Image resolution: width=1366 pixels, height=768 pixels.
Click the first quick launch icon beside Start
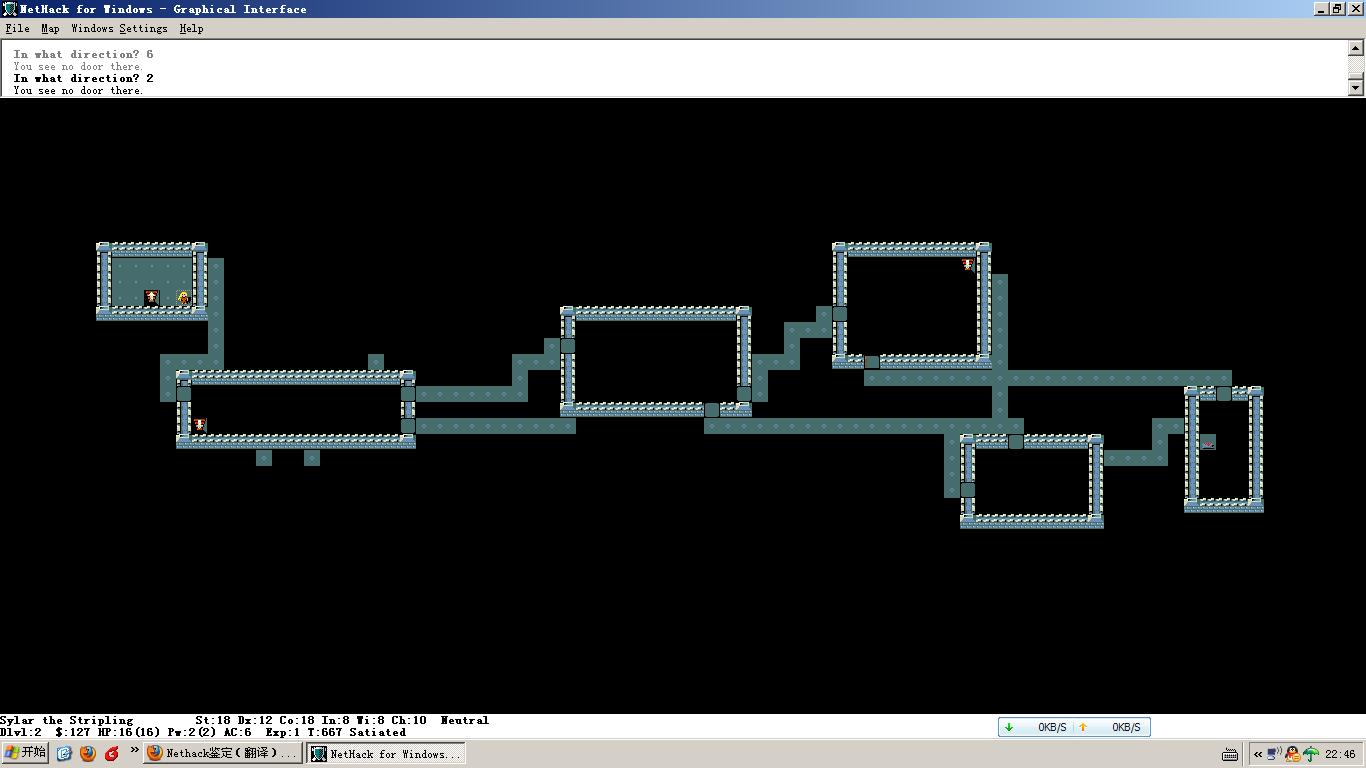[64, 753]
